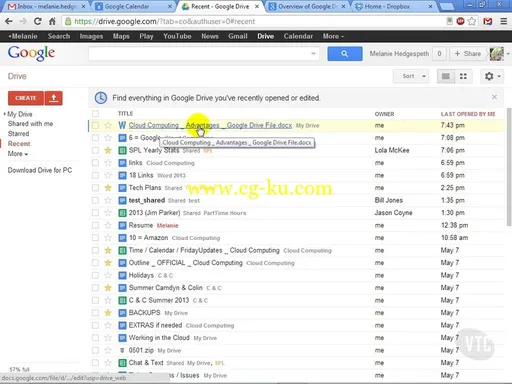Expand the More dropdown in black bar

(x=333, y=36)
